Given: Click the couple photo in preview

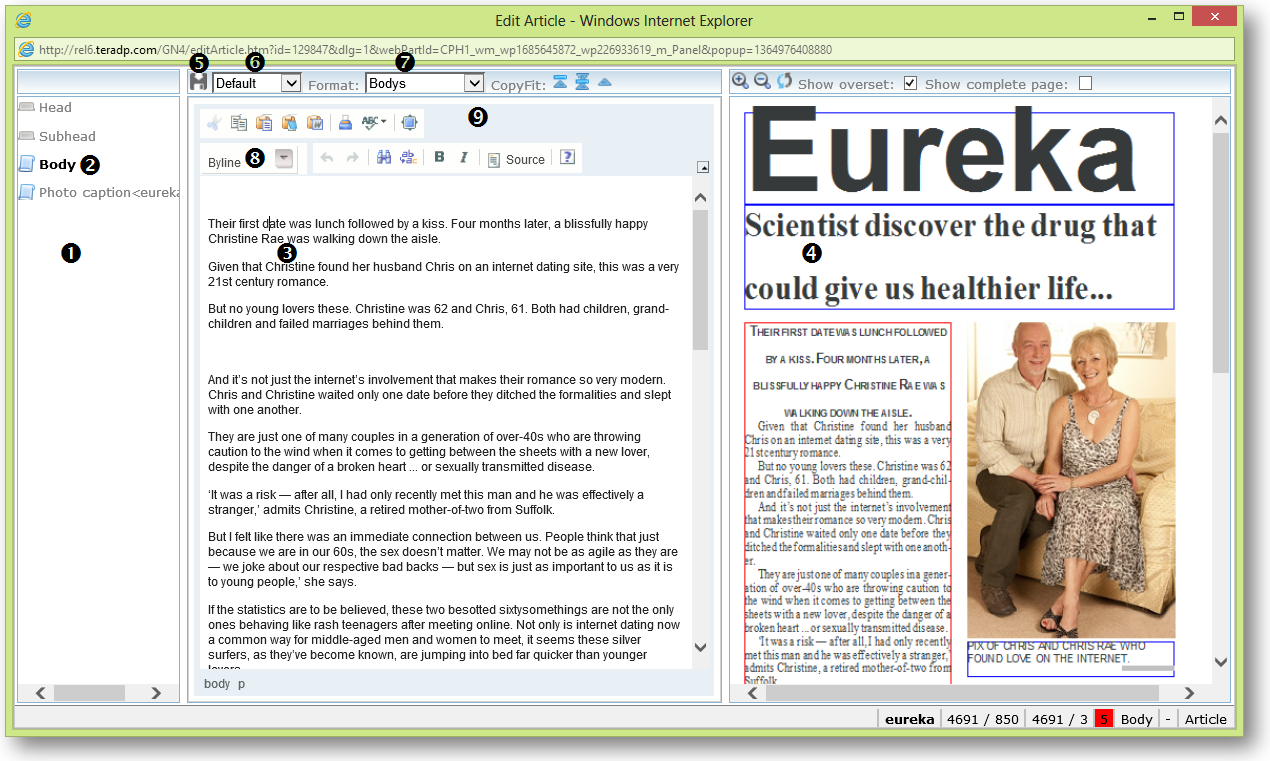Looking at the screenshot, I should (1071, 480).
